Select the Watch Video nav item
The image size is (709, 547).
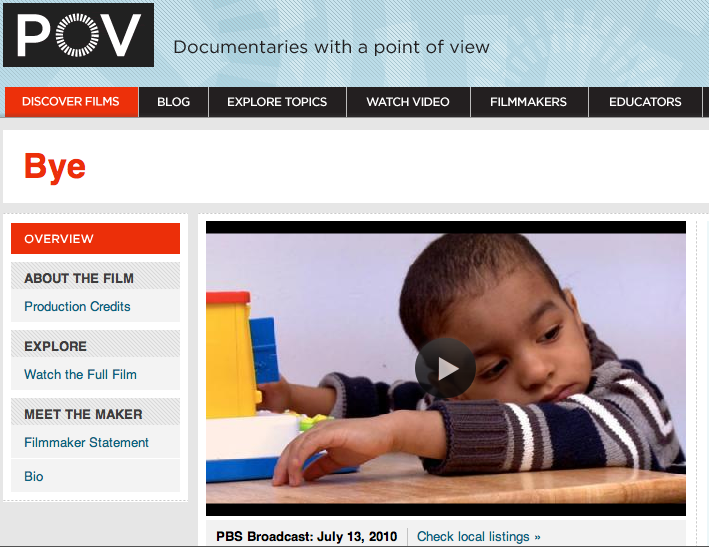408,102
